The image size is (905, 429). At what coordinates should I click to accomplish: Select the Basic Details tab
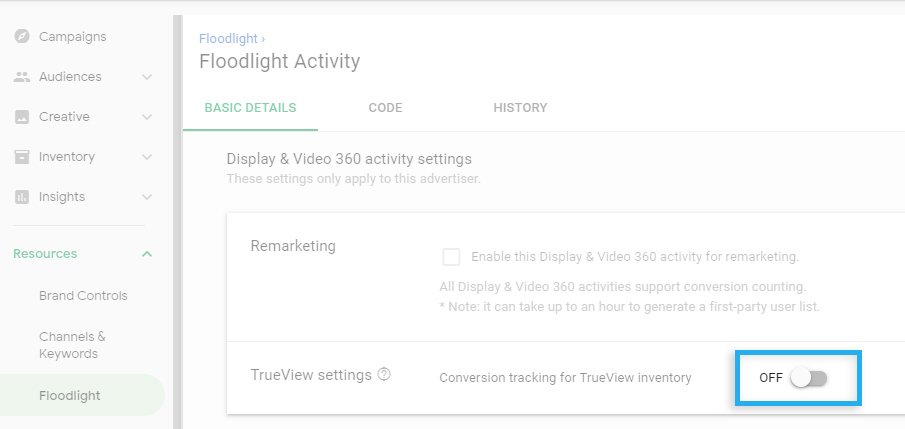pos(250,108)
